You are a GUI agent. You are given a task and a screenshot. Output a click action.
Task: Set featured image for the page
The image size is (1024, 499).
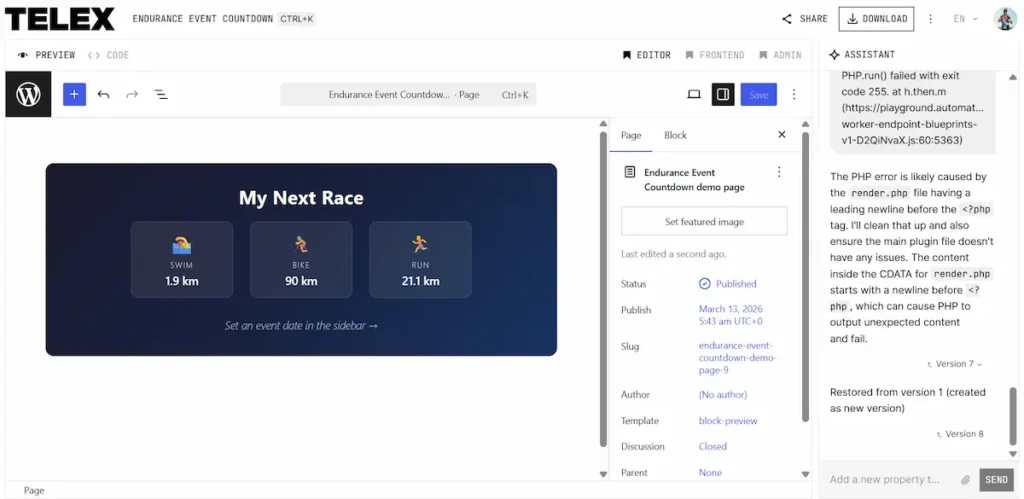[704, 221]
